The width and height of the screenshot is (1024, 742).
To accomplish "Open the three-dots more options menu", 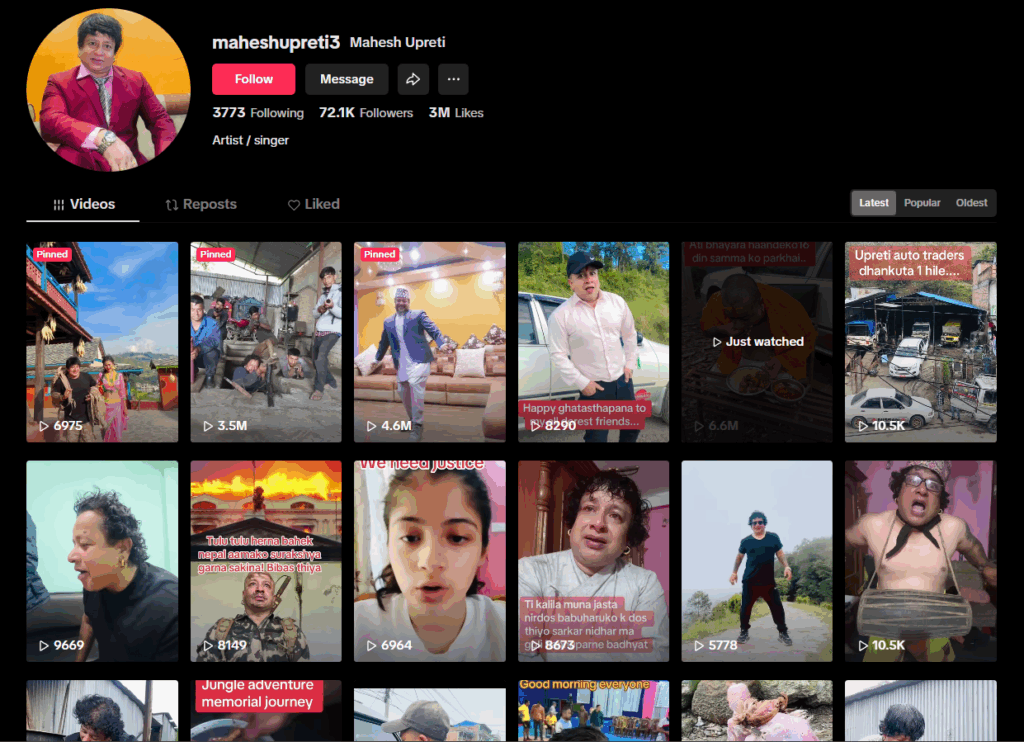I will (x=453, y=79).
